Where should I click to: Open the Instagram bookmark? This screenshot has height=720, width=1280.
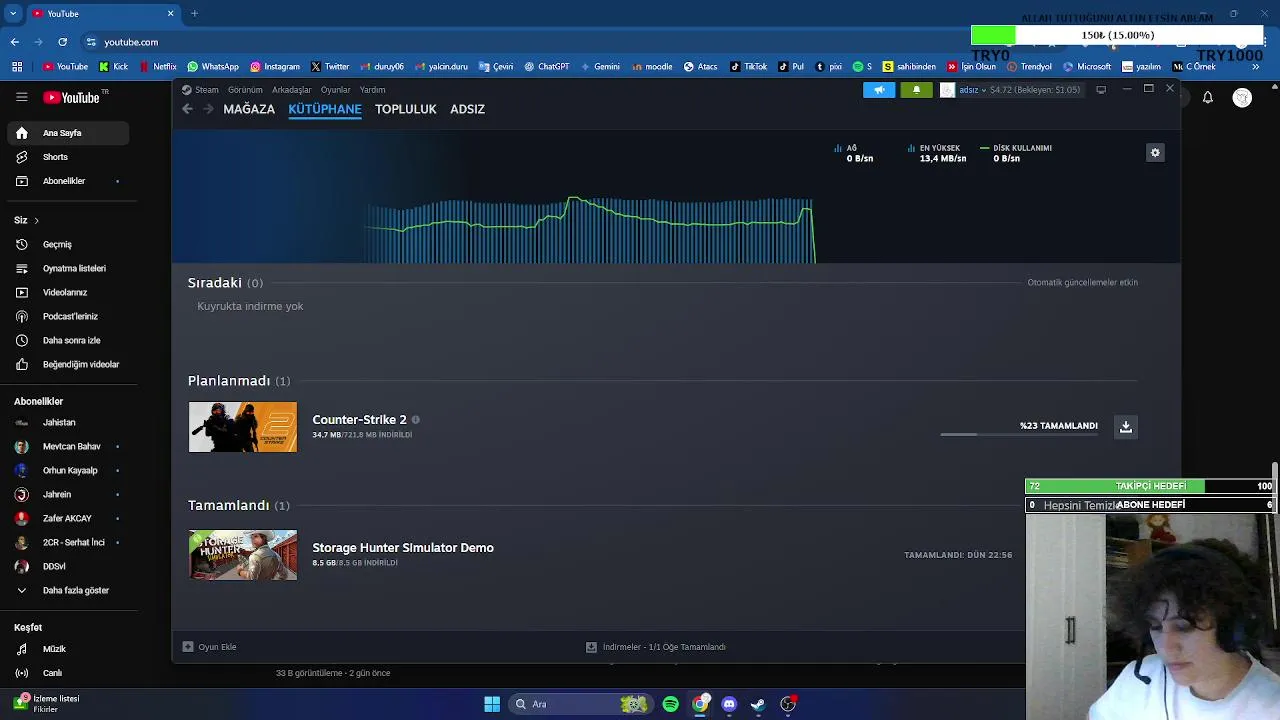[x=275, y=67]
